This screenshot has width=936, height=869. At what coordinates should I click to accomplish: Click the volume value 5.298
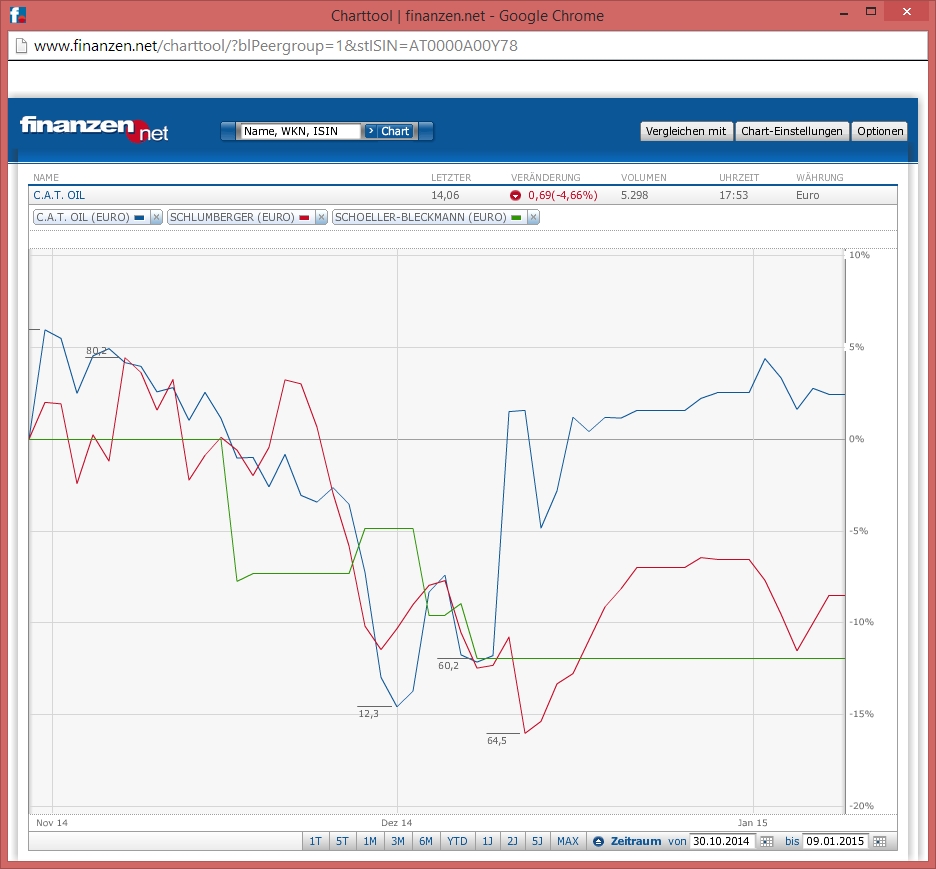(x=635, y=195)
